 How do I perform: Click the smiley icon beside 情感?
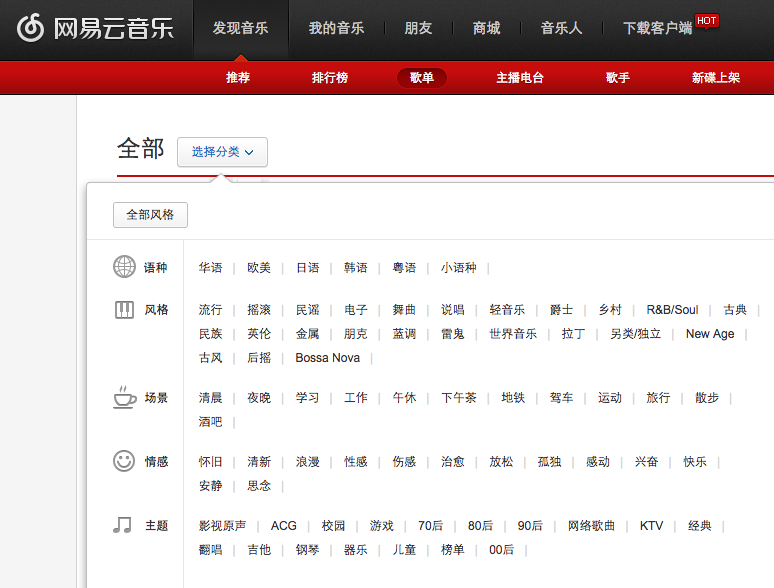click(x=124, y=461)
